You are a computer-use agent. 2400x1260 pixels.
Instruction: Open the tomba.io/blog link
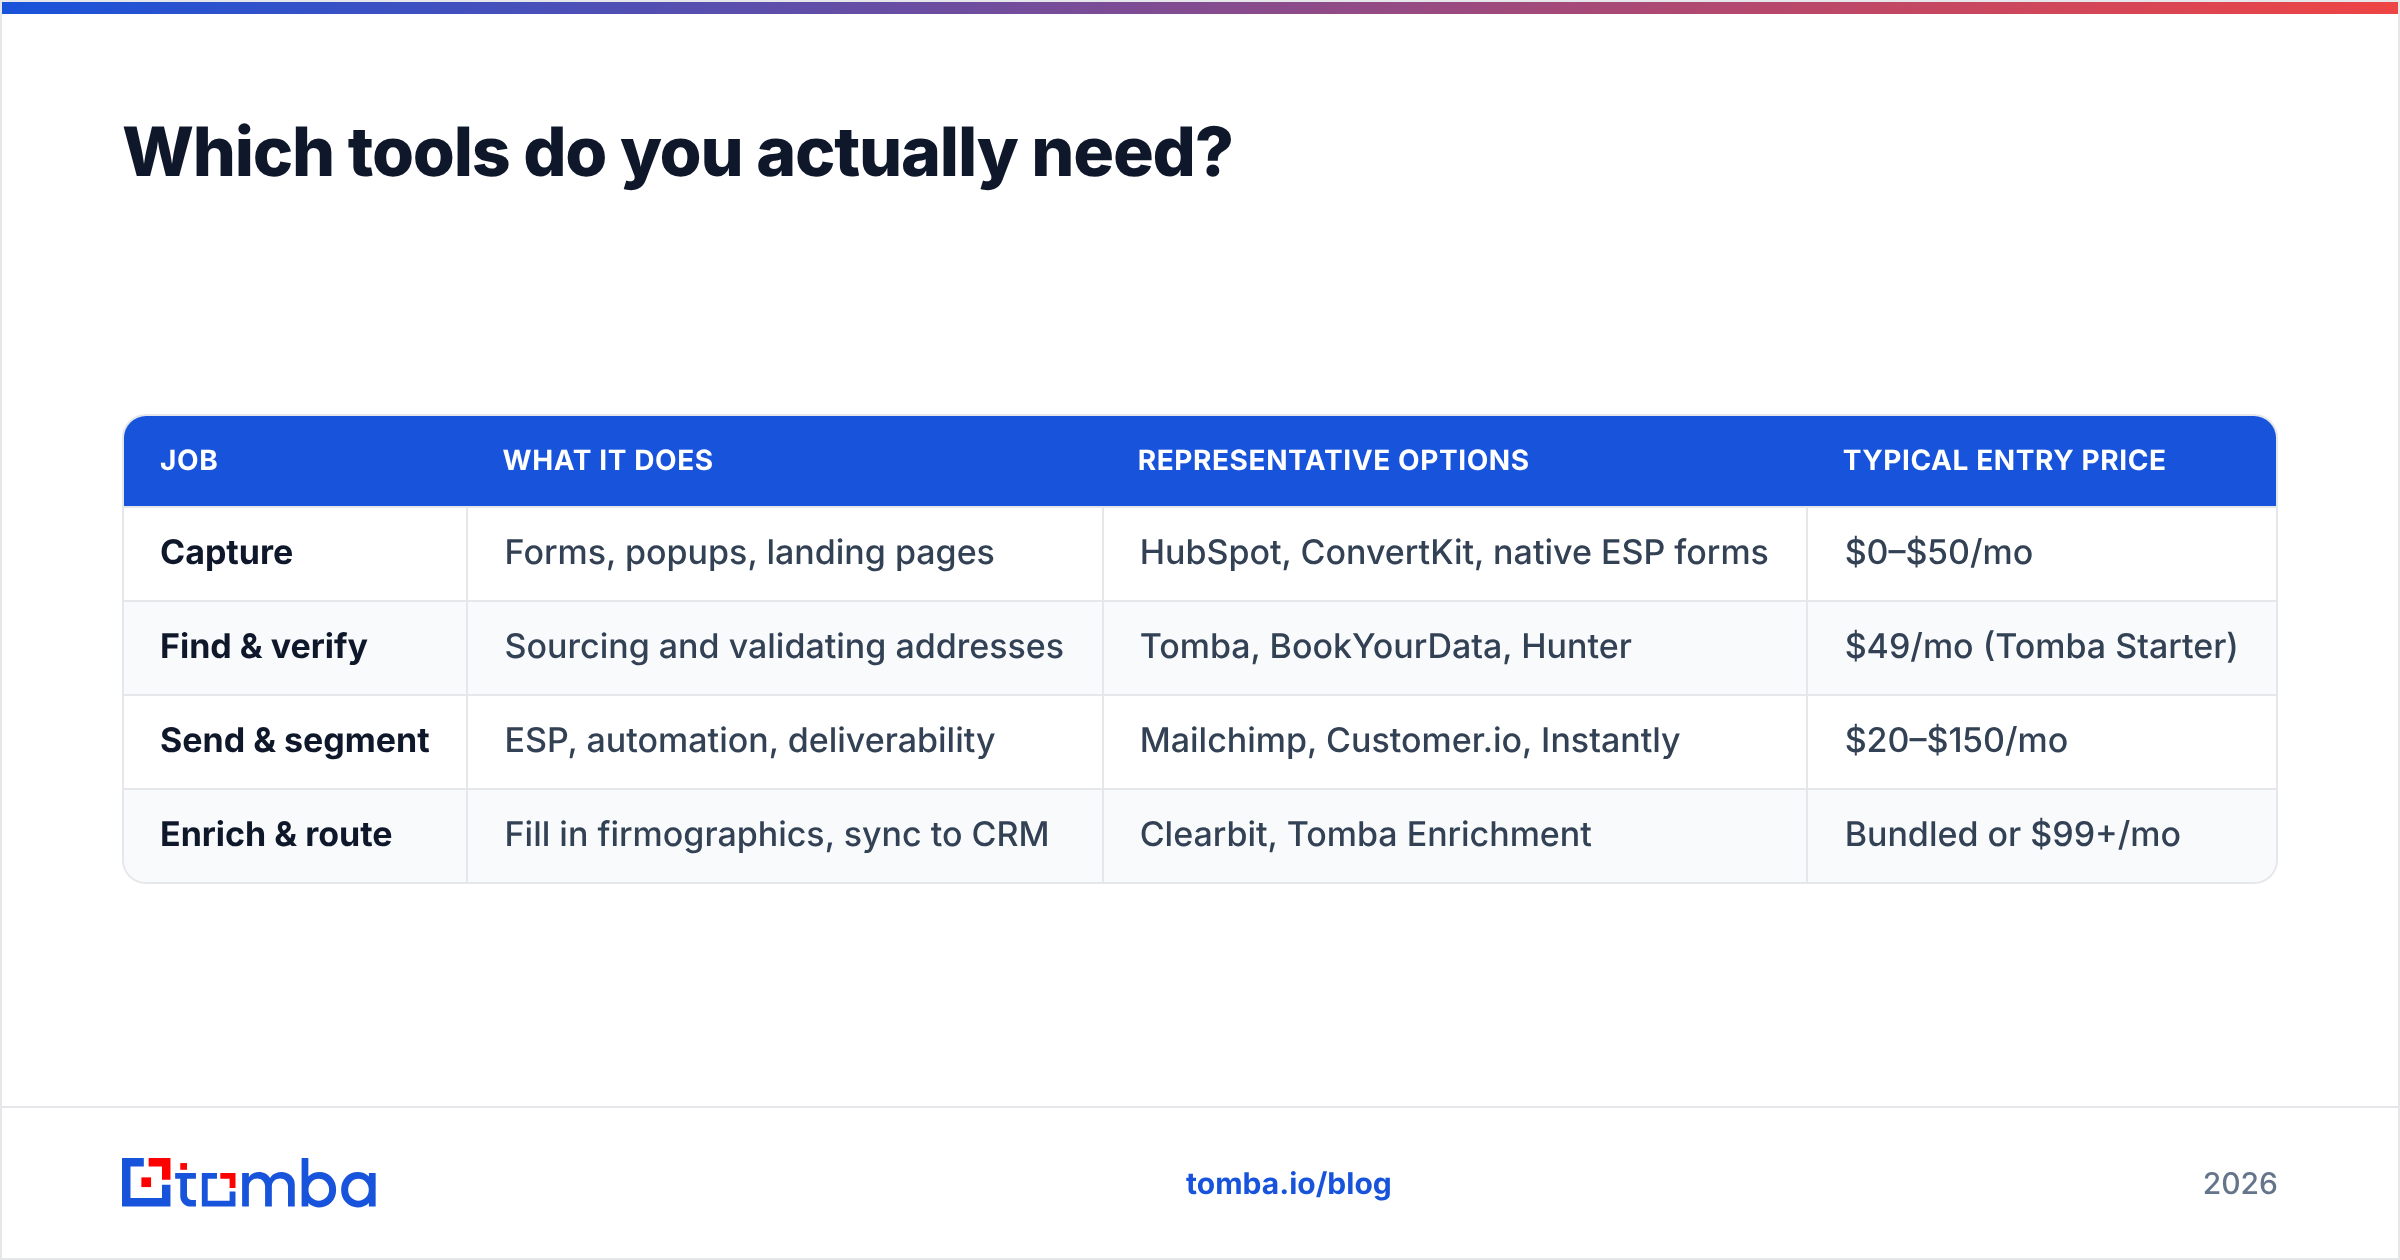pyautogui.click(x=1288, y=1184)
